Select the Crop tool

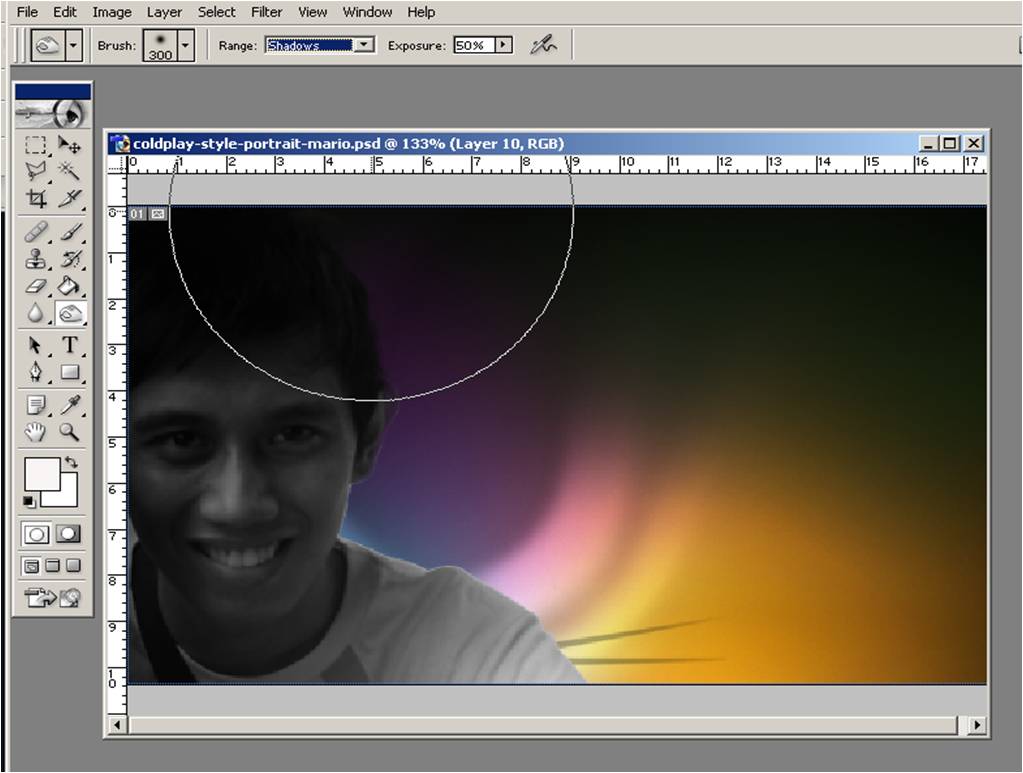(x=36, y=198)
